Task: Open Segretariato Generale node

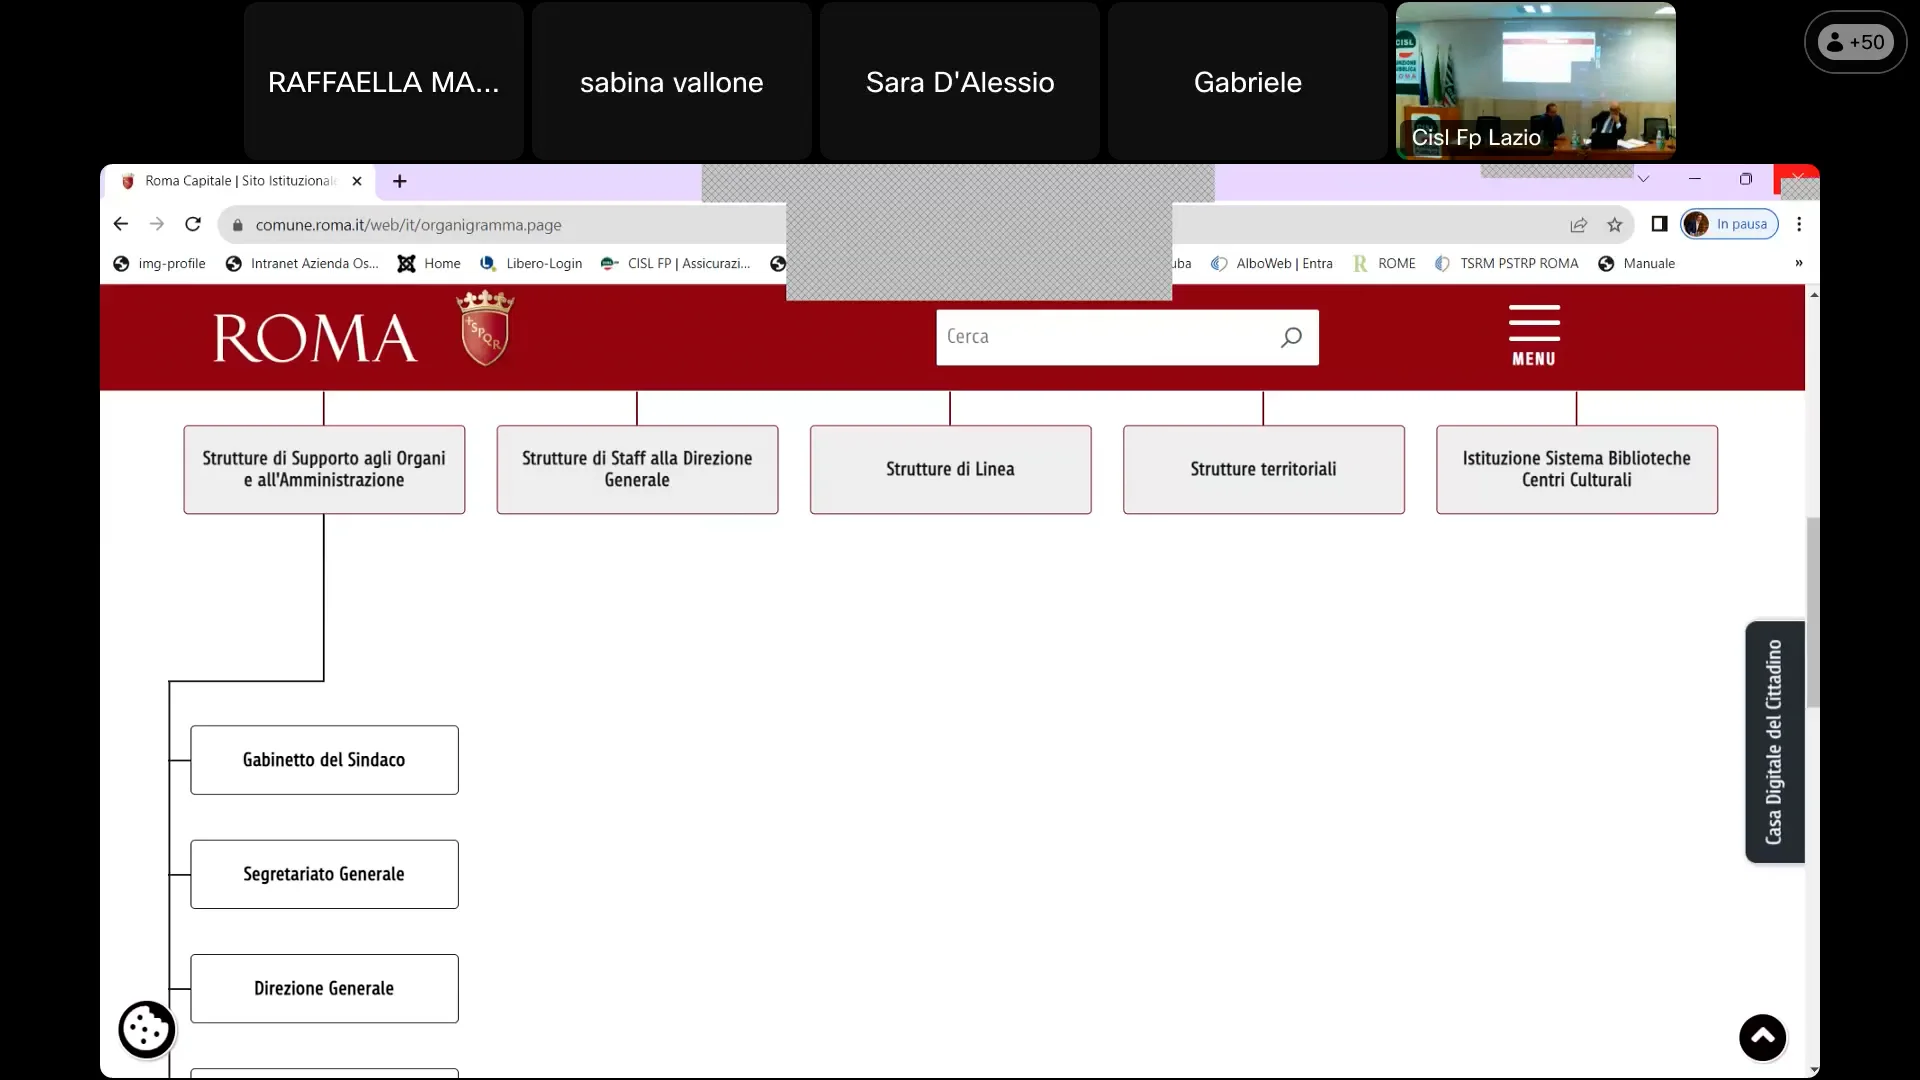Action: (324, 874)
